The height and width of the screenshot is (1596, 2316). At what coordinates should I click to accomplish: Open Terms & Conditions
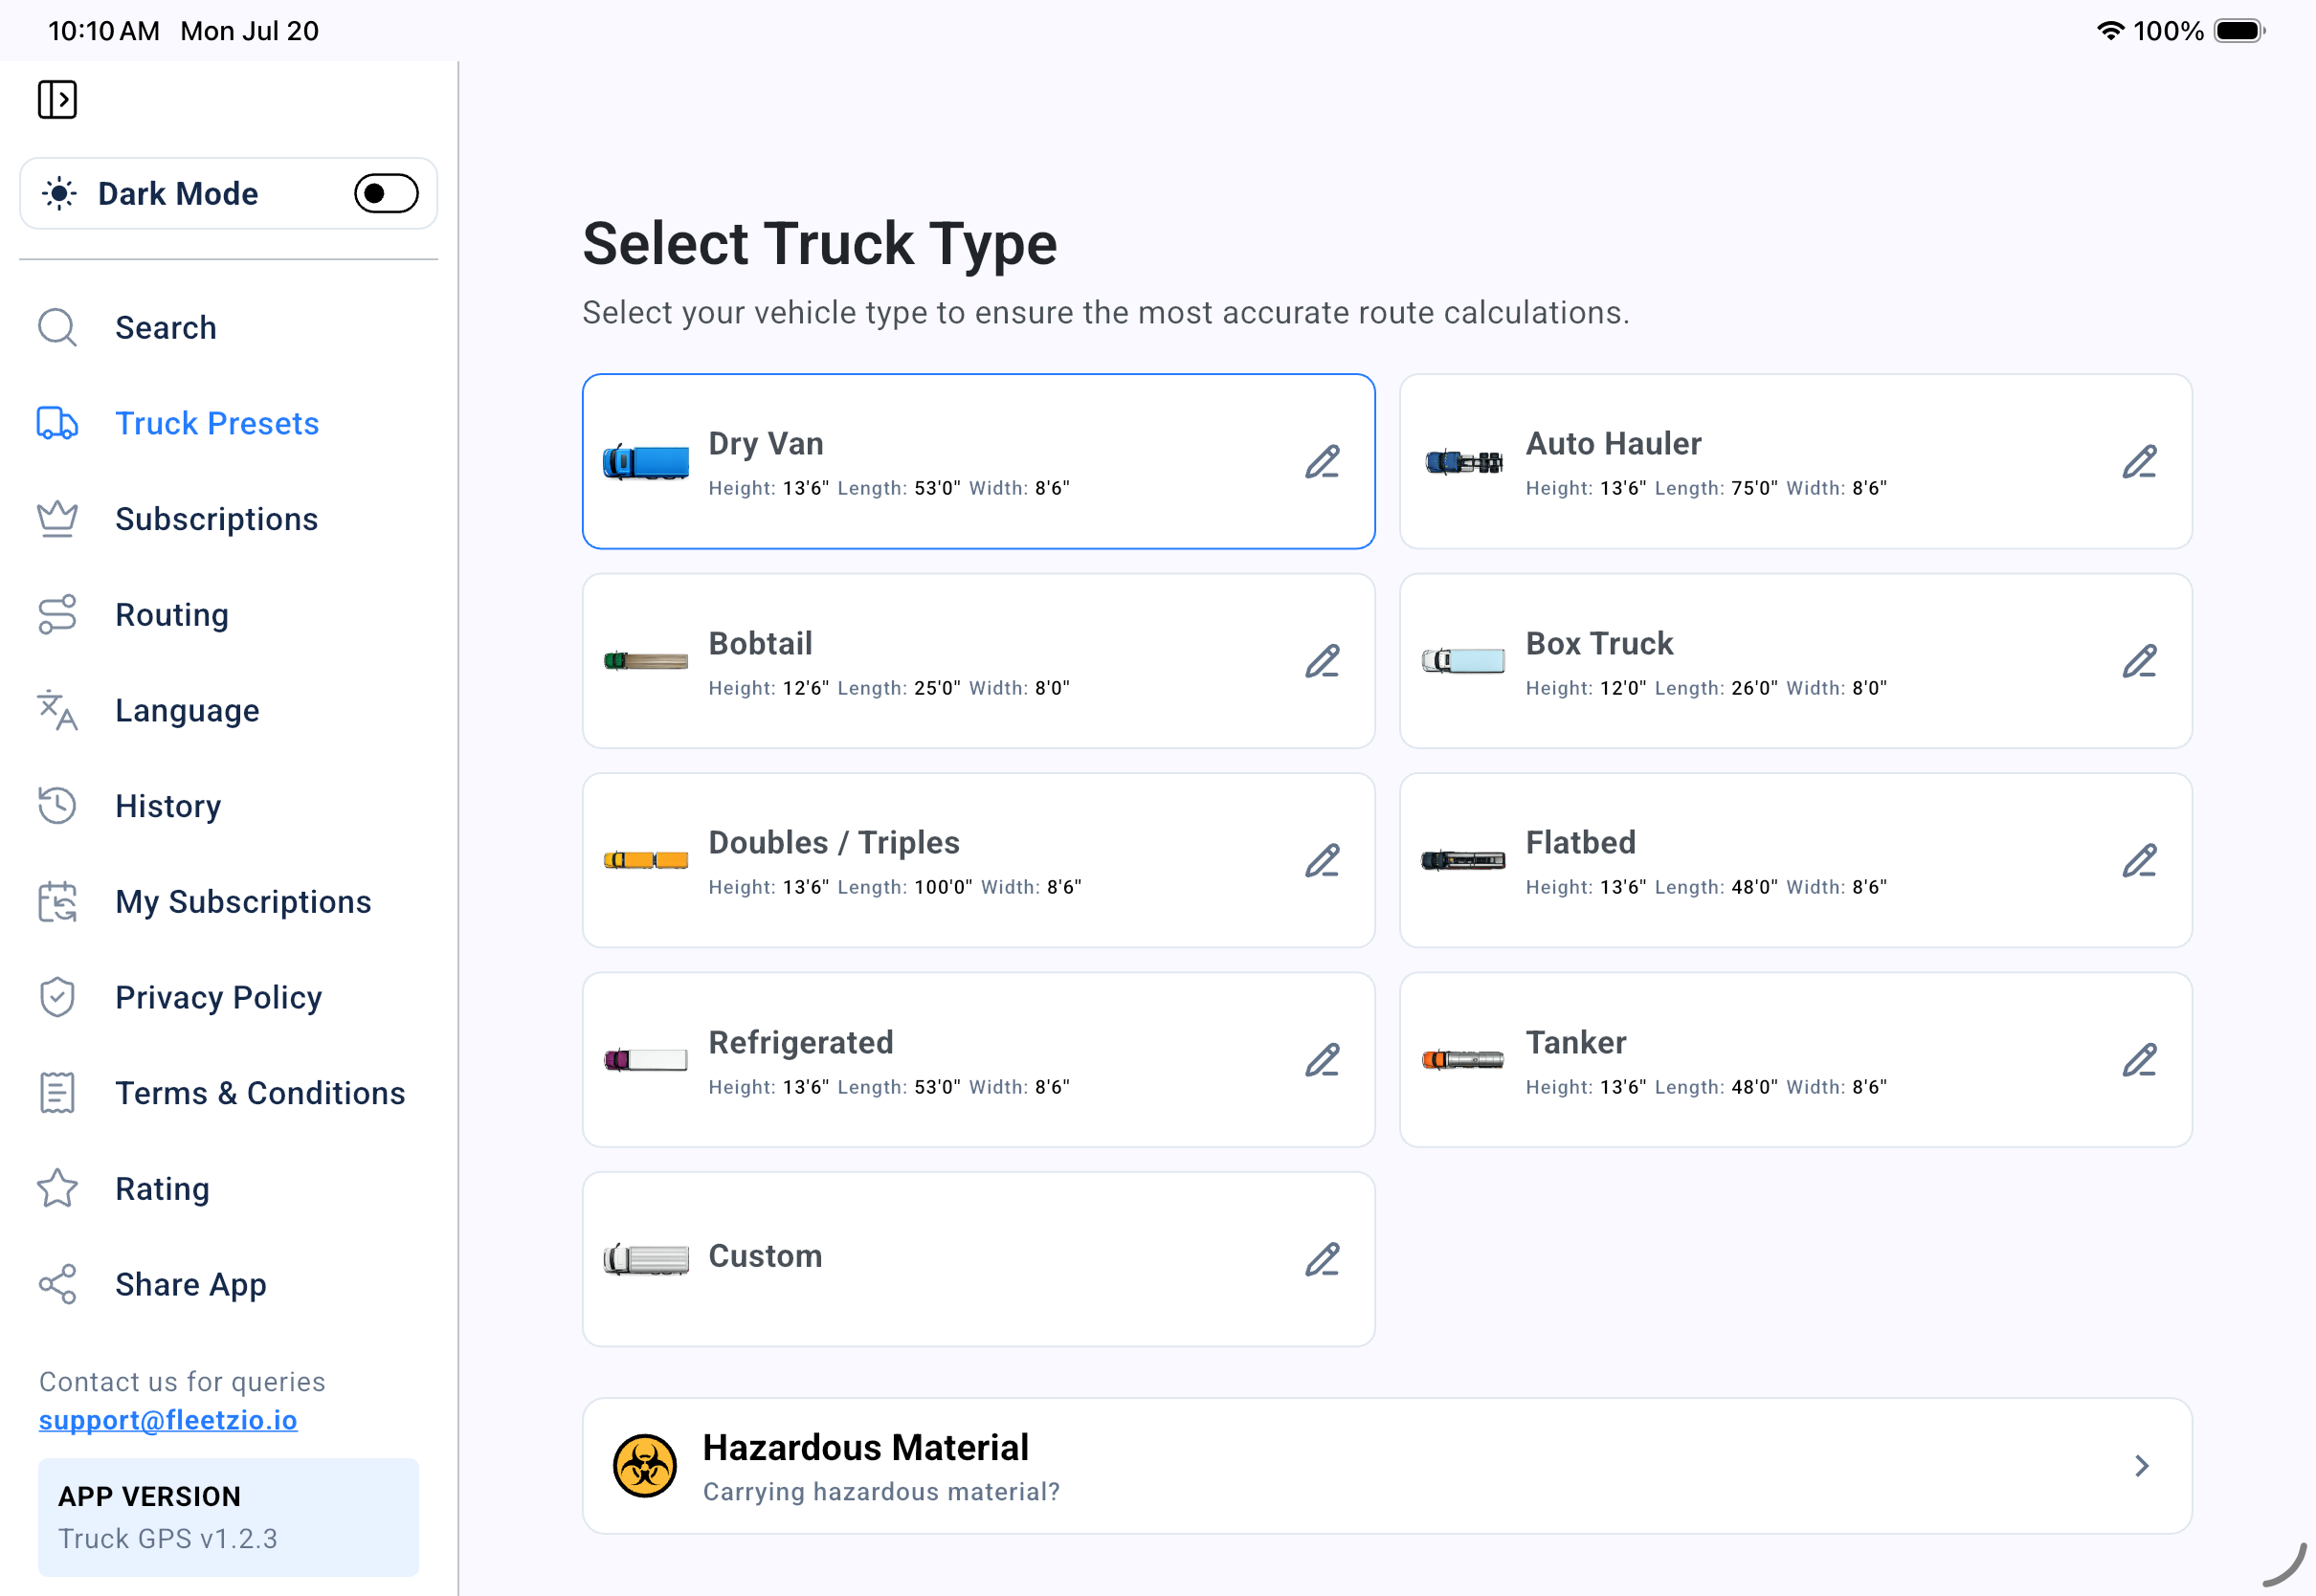[x=228, y=1092]
